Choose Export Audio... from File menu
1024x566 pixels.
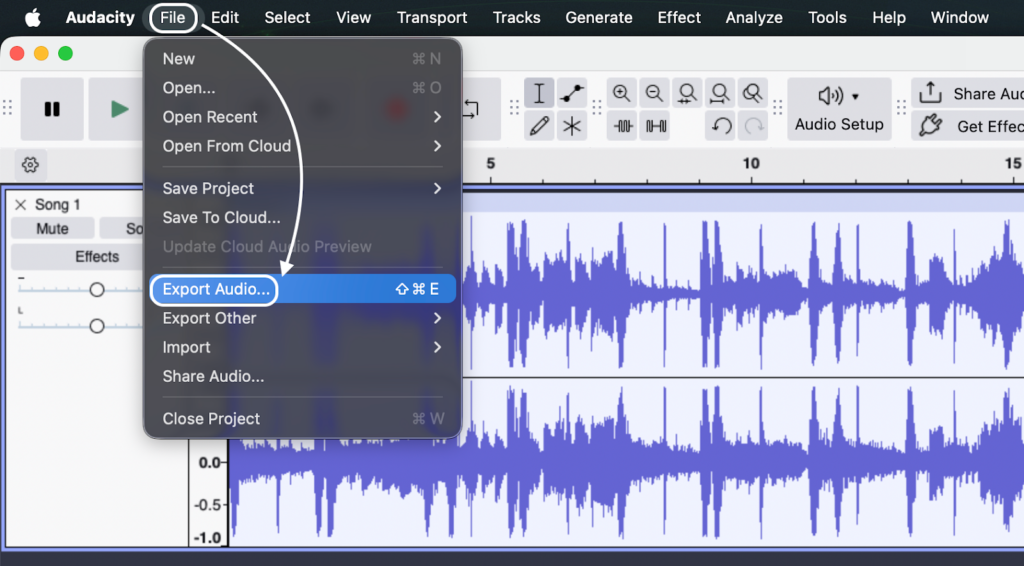pyautogui.click(x=216, y=289)
